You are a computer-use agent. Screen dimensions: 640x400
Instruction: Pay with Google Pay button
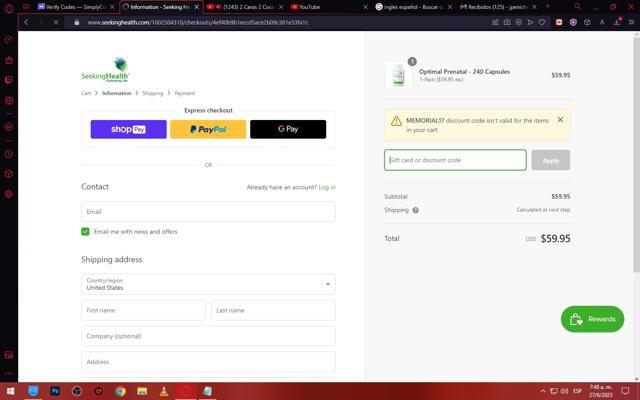coord(288,129)
